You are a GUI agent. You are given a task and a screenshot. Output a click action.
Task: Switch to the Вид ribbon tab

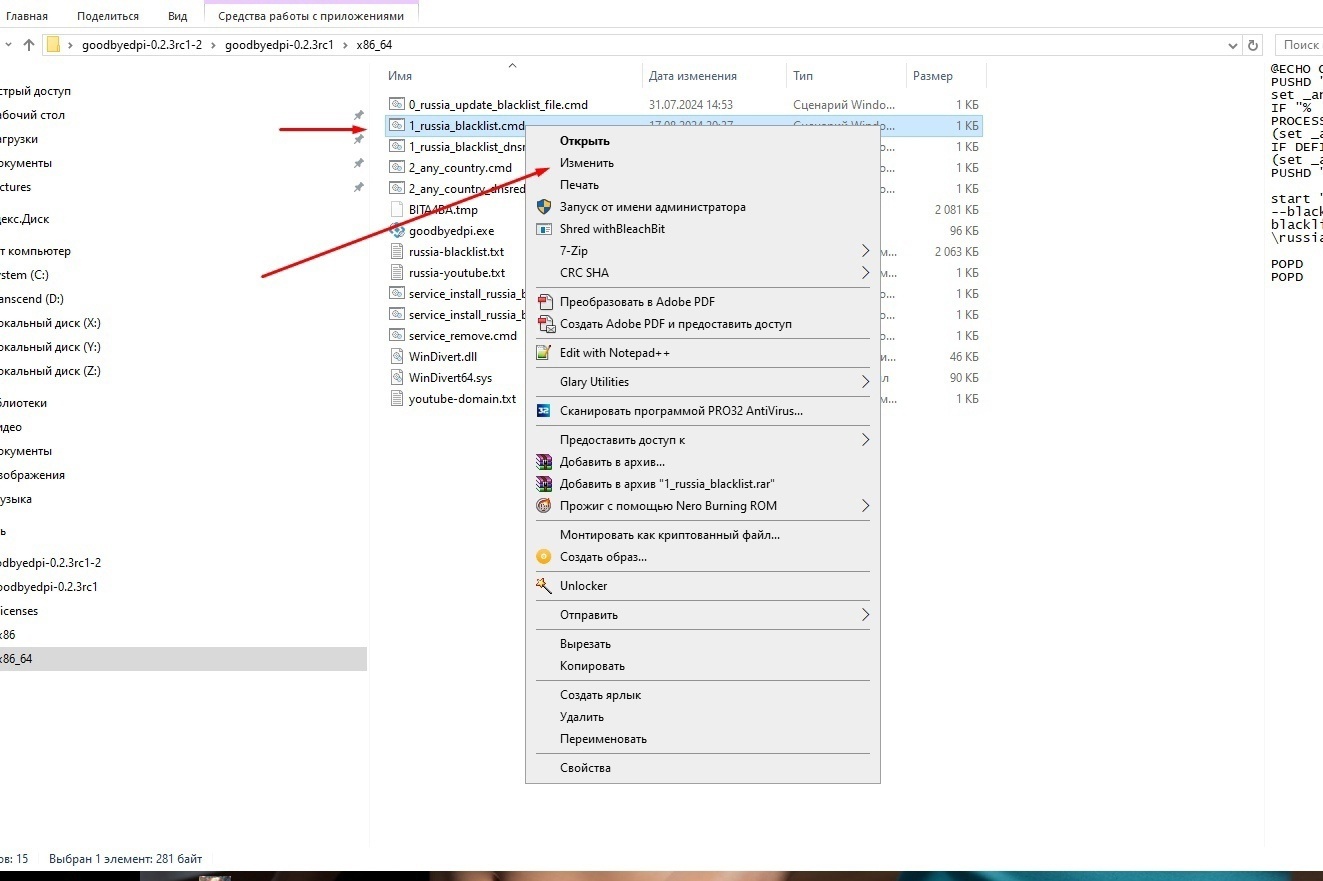pyautogui.click(x=177, y=16)
